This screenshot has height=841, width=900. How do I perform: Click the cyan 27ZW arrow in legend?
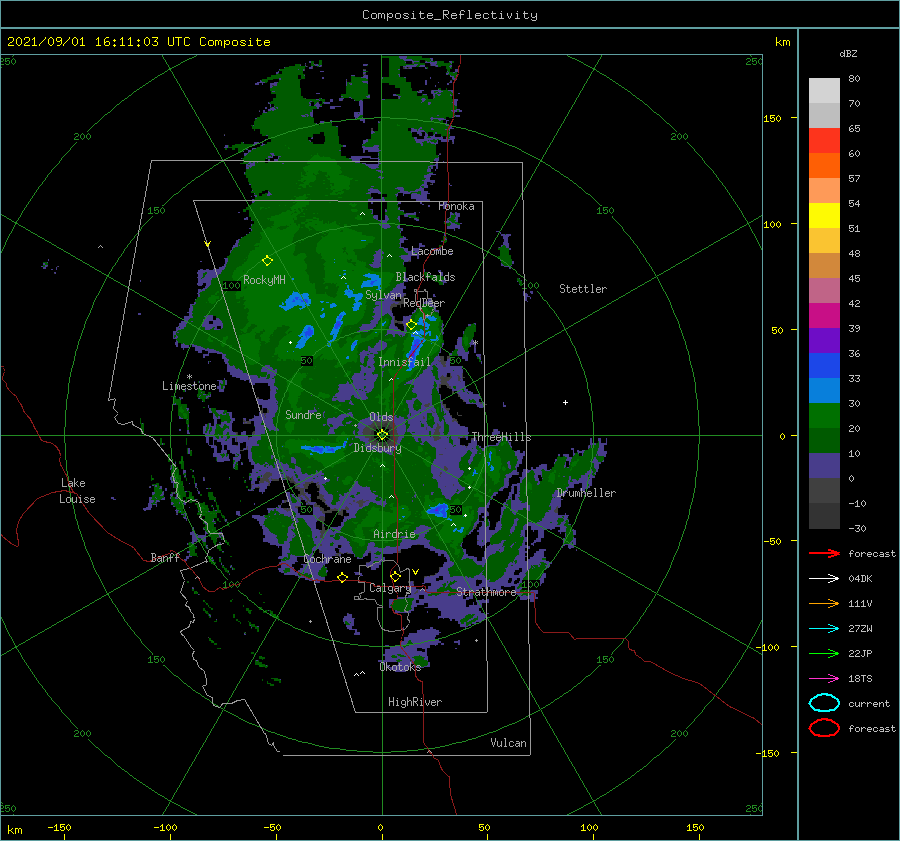click(824, 629)
